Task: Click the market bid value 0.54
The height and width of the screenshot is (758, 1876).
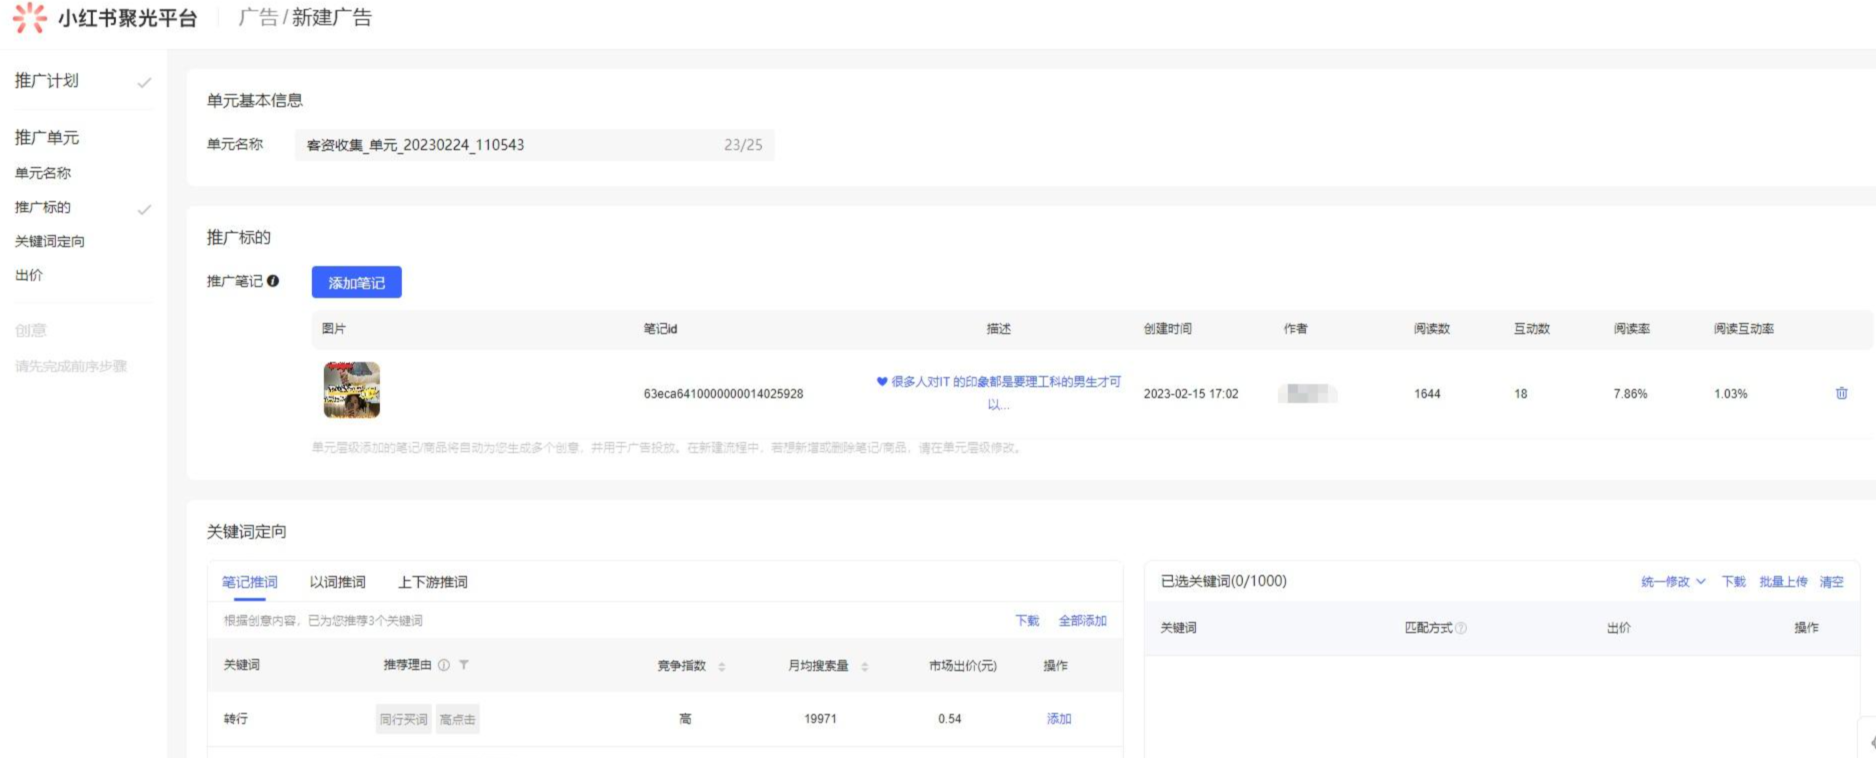Action: (x=950, y=719)
